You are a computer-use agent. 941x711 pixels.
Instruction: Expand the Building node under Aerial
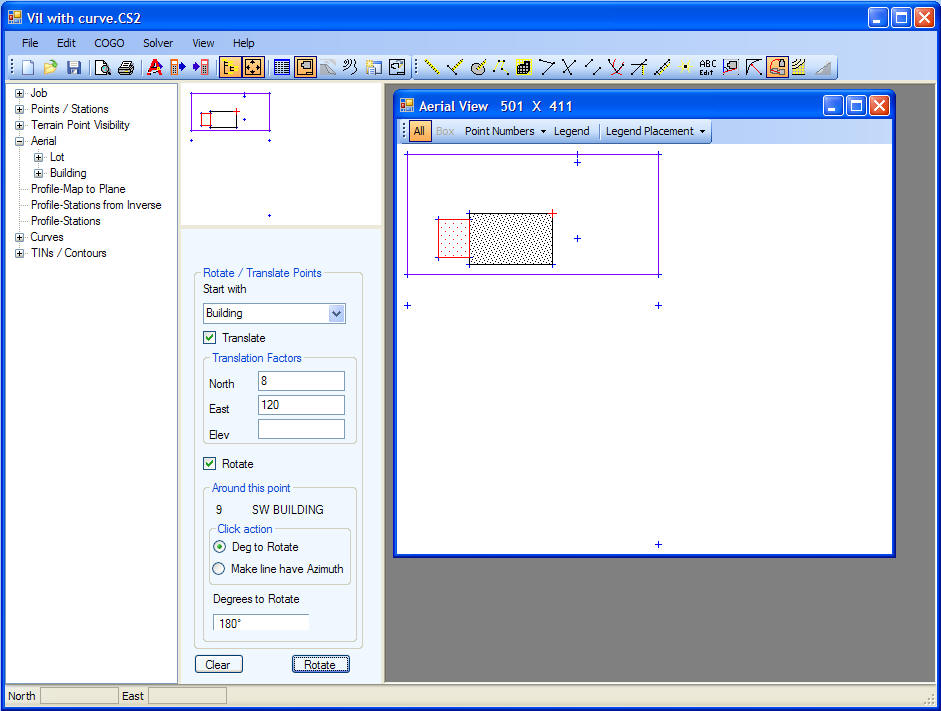[x=38, y=173]
